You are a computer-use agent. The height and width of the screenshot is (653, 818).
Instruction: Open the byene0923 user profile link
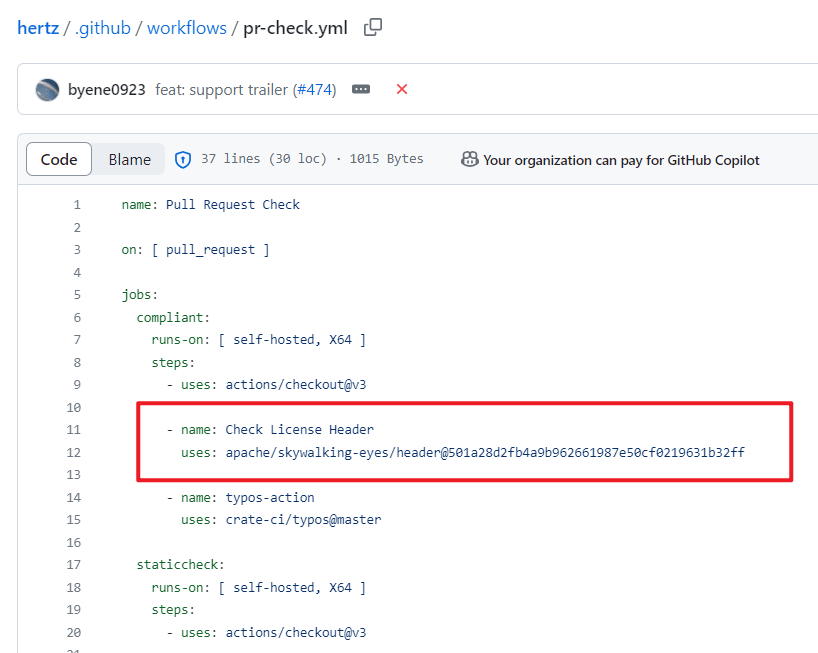pyautogui.click(x=106, y=90)
